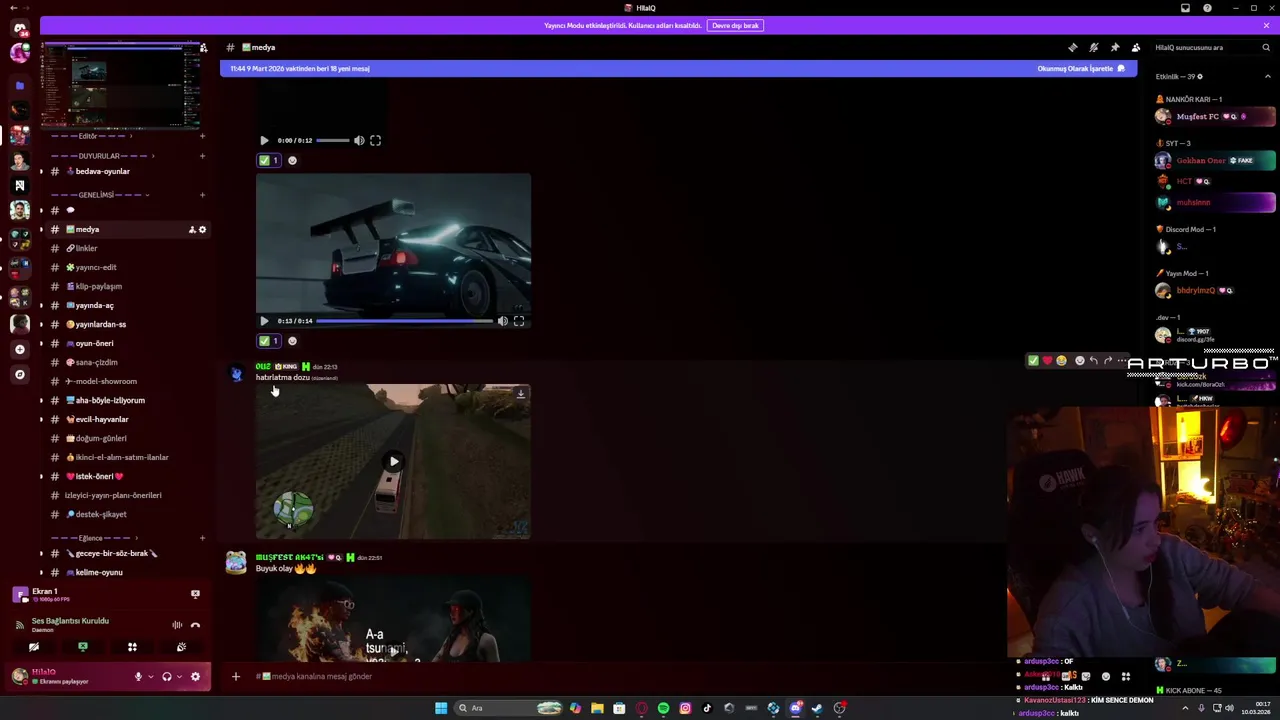Show pinned messages
The image size is (1280, 720).
[x=1115, y=47]
